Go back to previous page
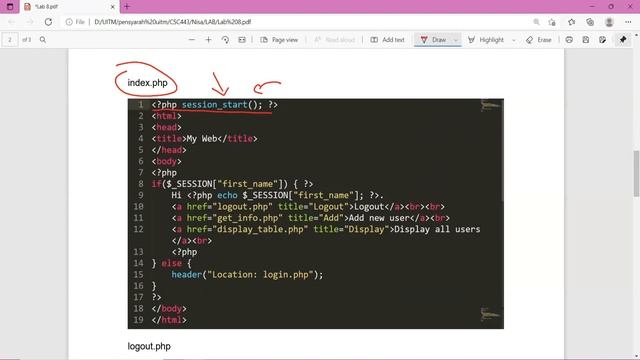Image resolution: width=640 pixels, height=360 pixels. pyautogui.click(x=11, y=22)
